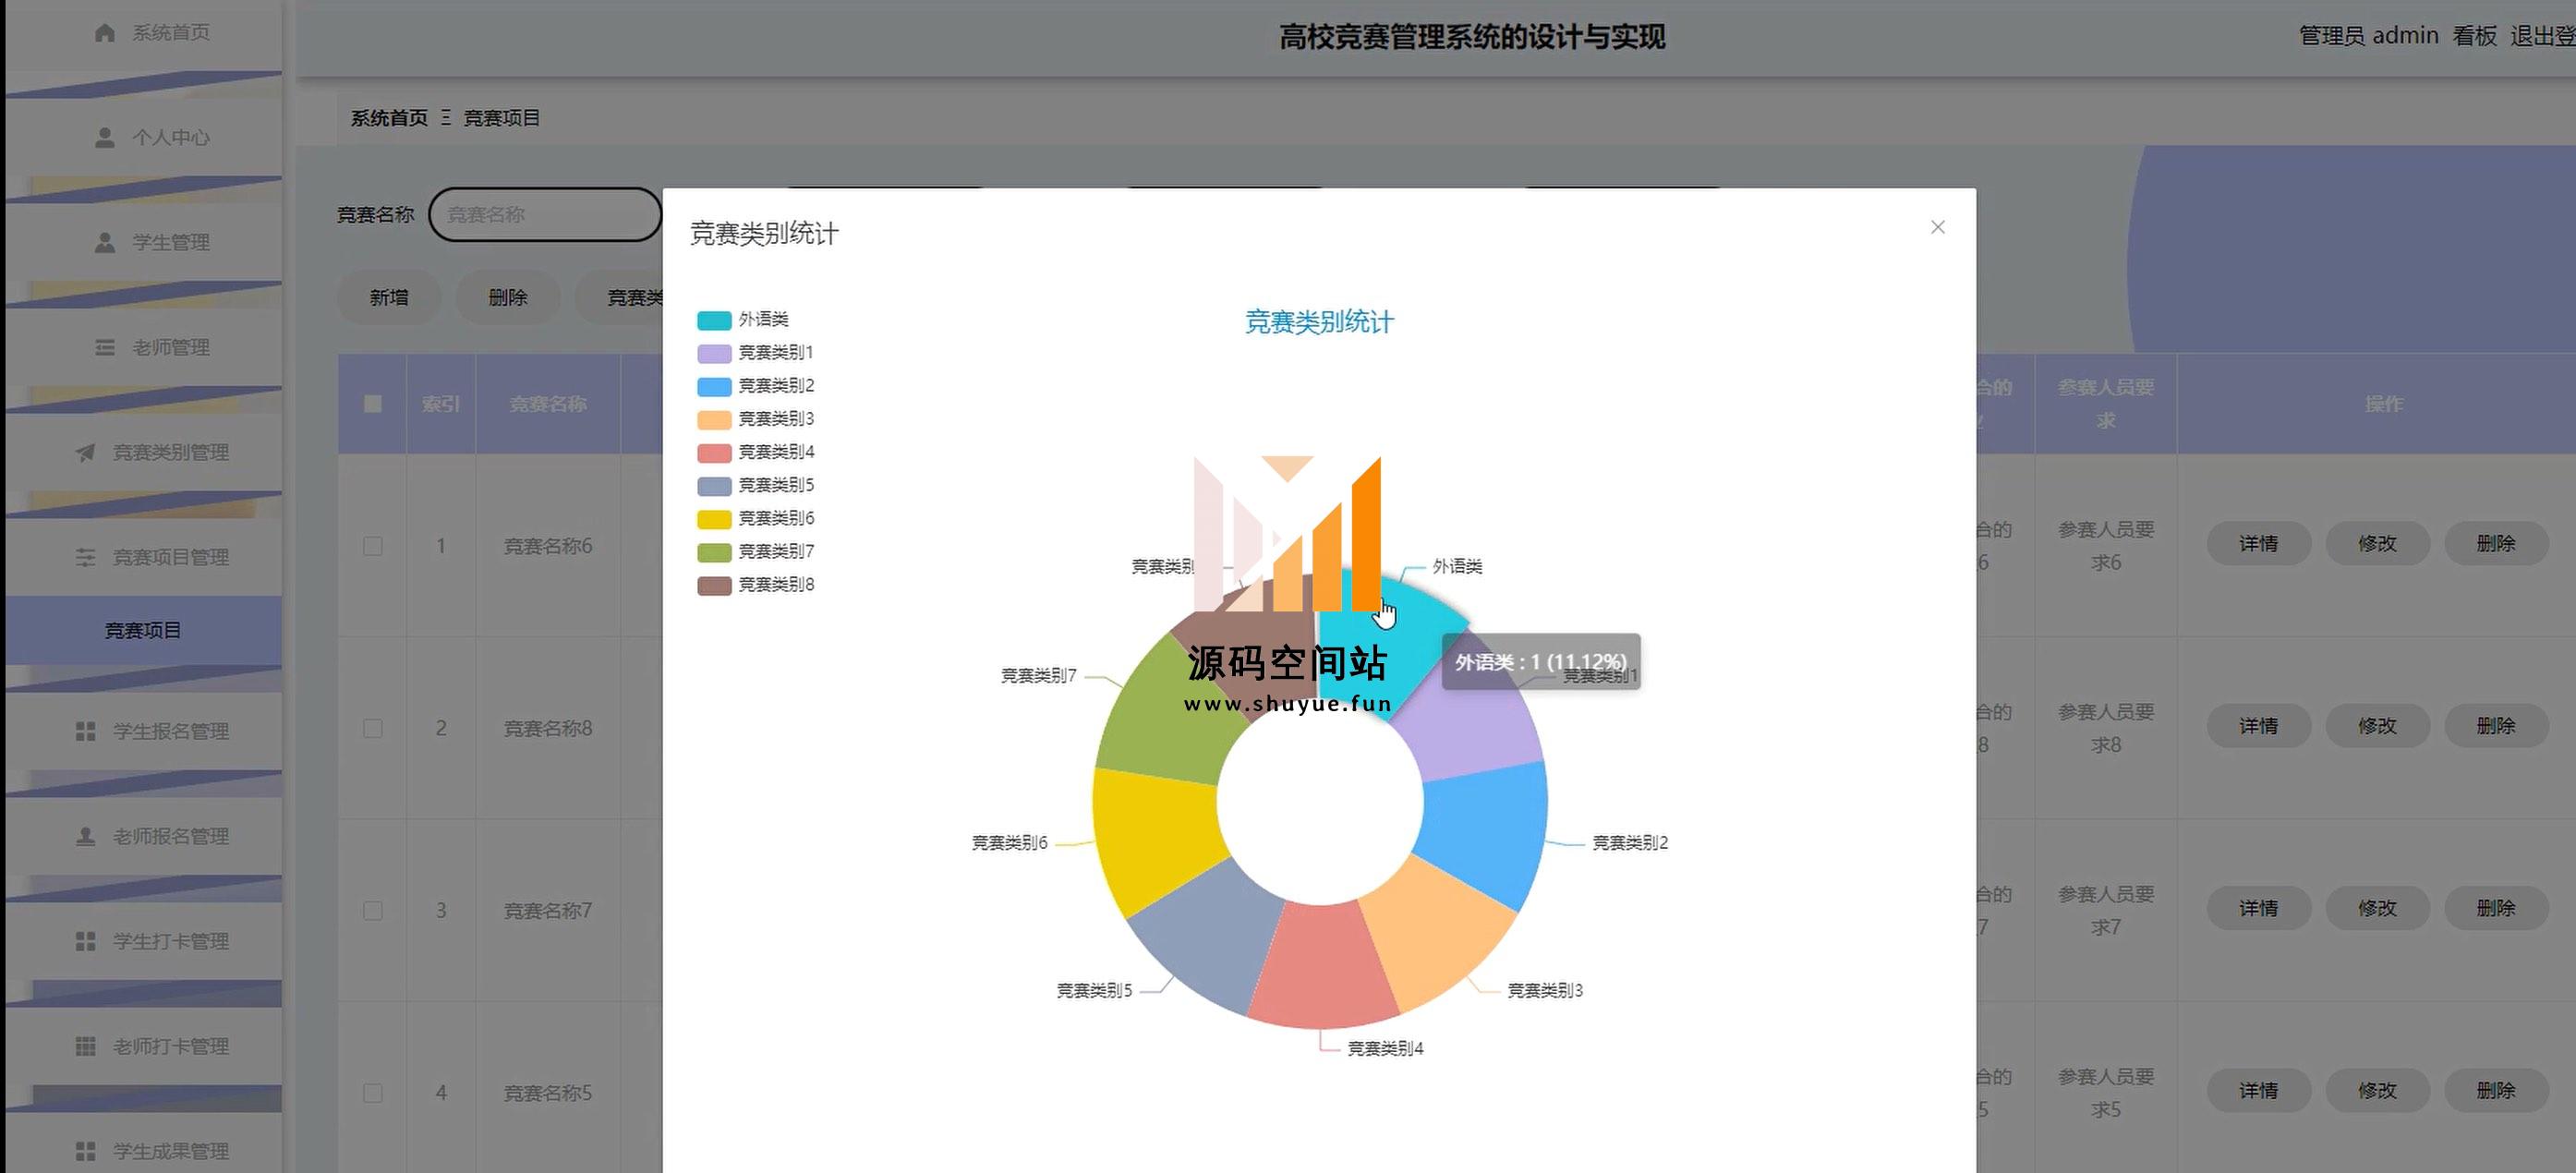
Task: Expand 学生打卡管理 sidebar menu
Action: 144,941
